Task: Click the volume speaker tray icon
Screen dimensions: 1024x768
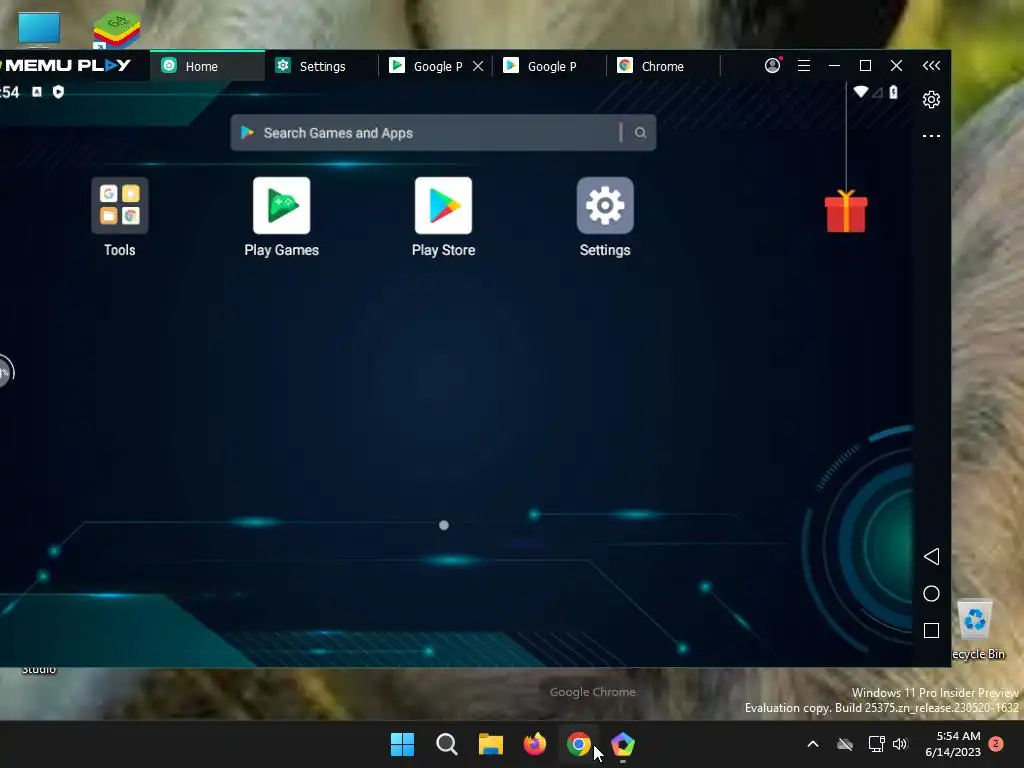Action: 900,744
